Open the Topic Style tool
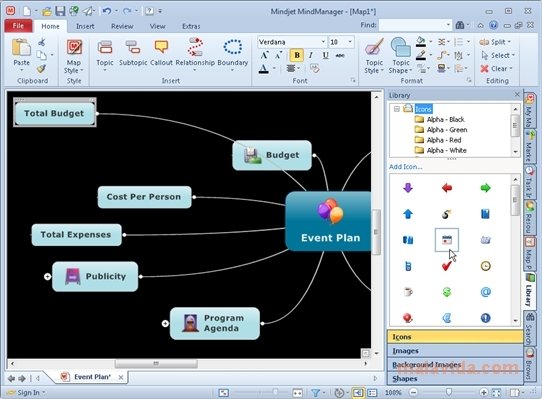Viewport: 542px width, 399px height. pos(374,55)
